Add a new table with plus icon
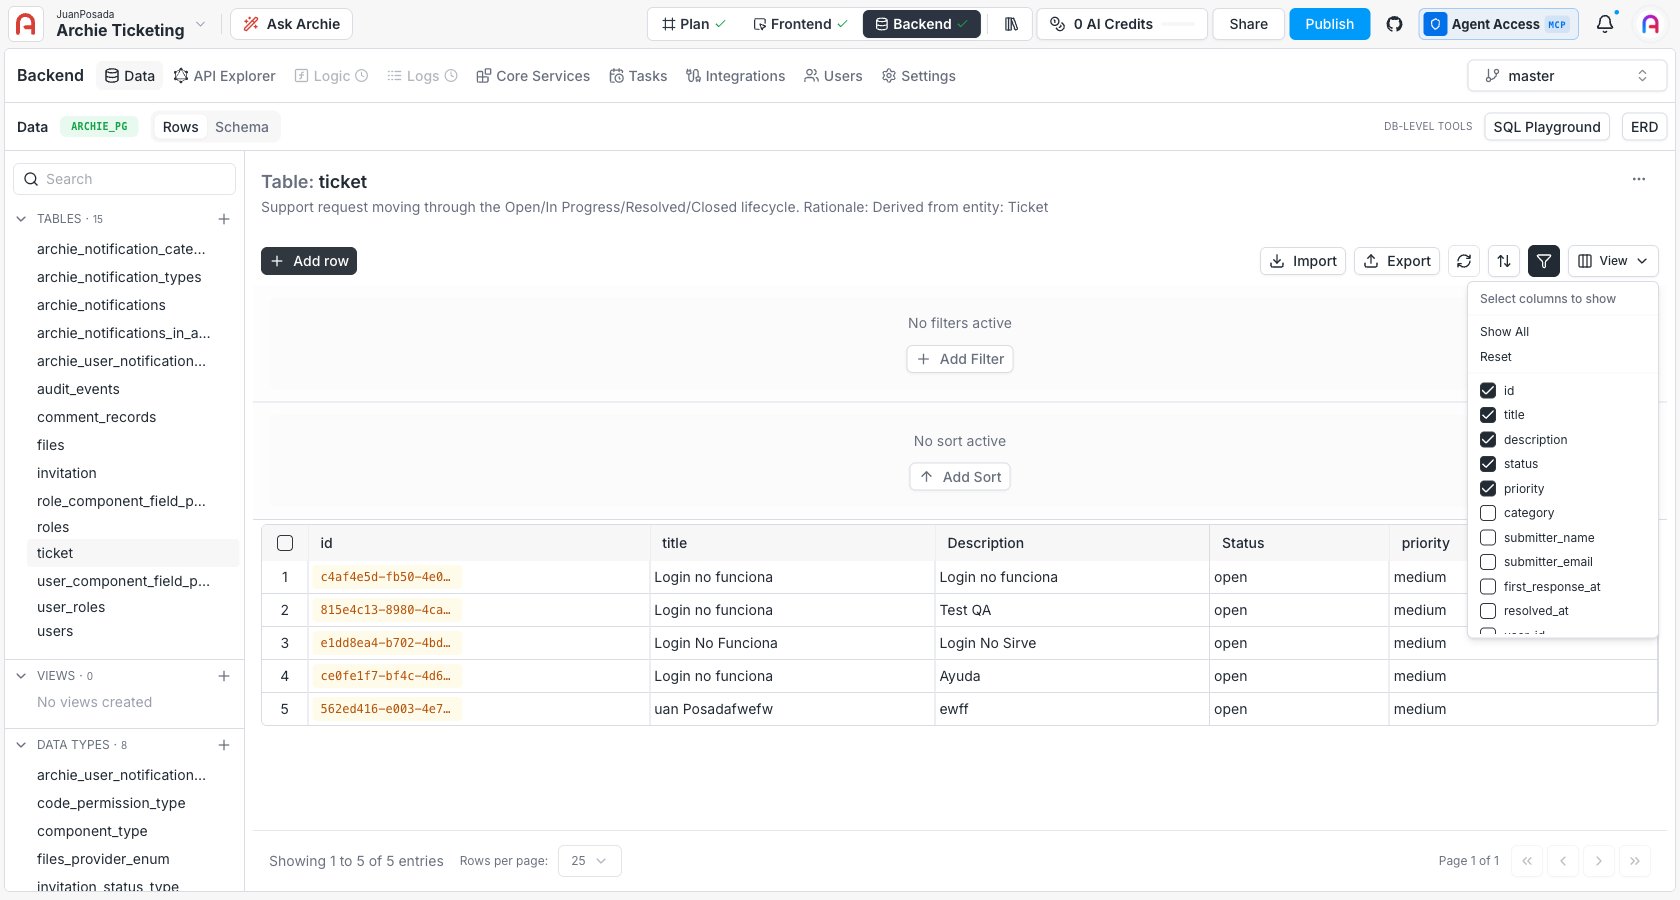Image resolution: width=1680 pixels, height=900 pixels. click(x=224, y=219)
